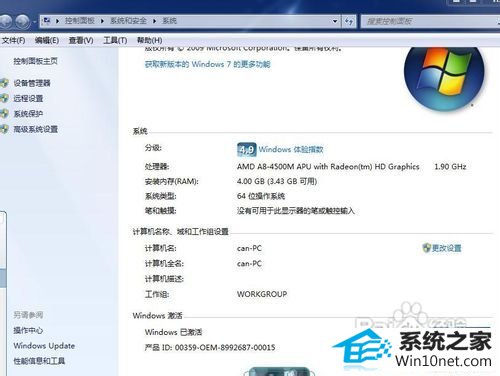The width and height of the screenshot is (500, 376).
Task: Click the 4.9 experience index score badge
Action: 247,150
